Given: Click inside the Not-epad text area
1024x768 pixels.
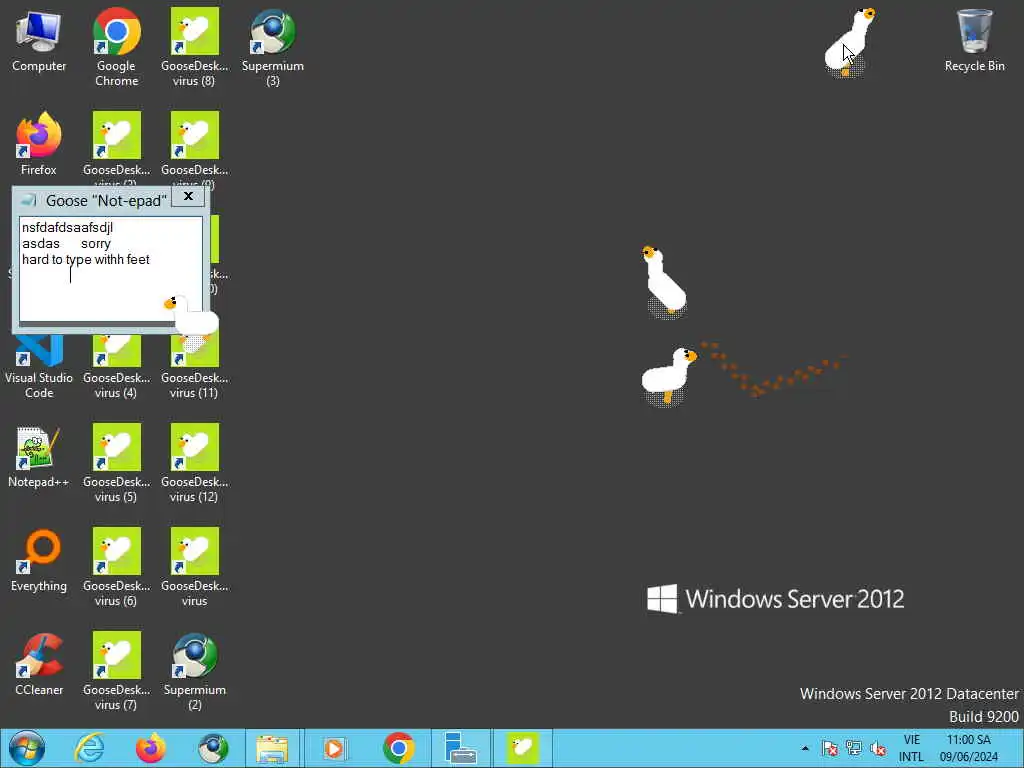Looking at the screenshot, I should click(110, 269).
